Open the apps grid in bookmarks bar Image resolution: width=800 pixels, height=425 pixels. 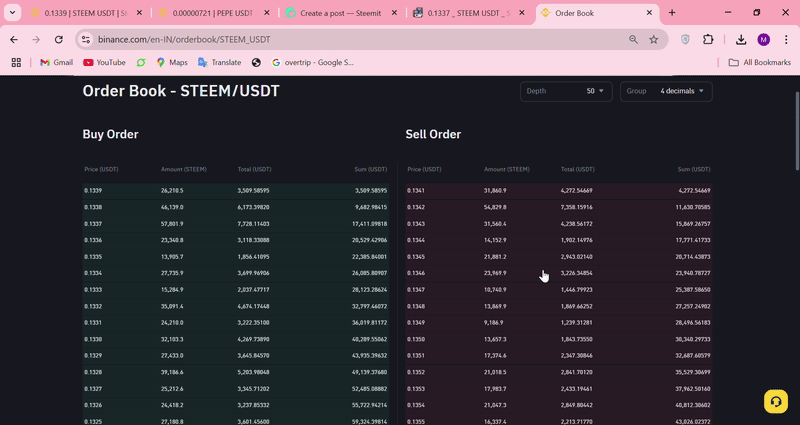pos(16,62)
